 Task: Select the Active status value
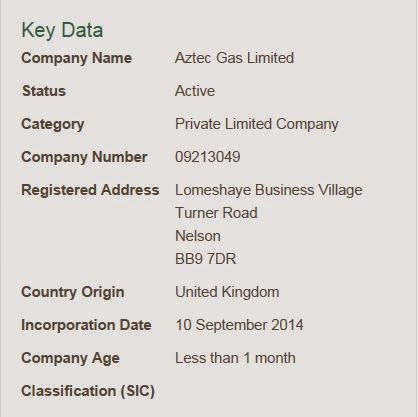click(195, 91)
